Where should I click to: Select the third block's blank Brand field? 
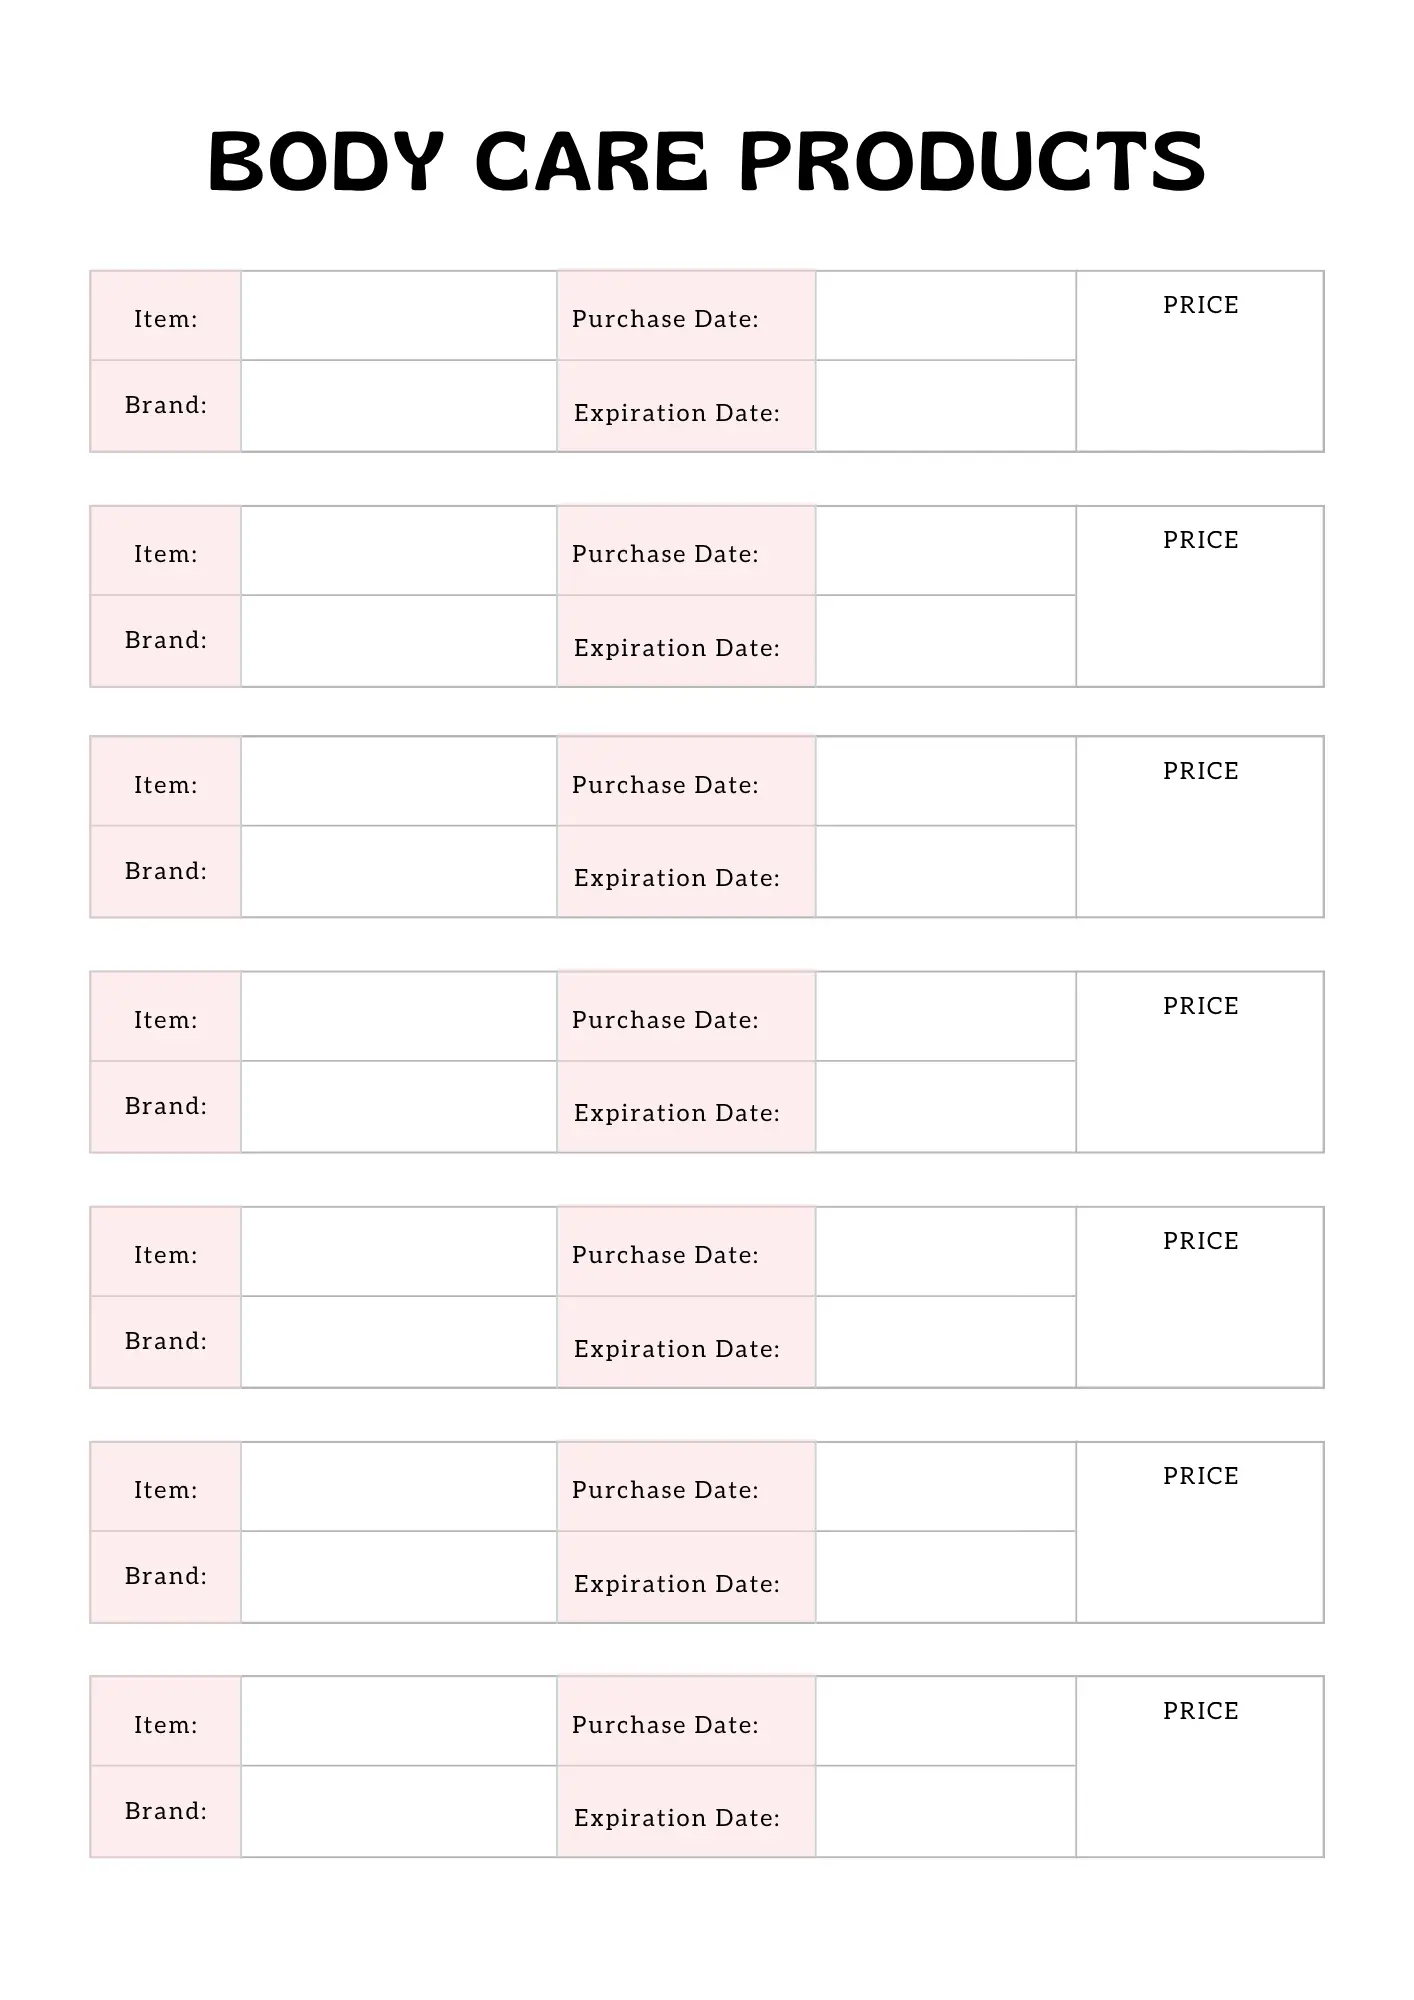[398, 871]
